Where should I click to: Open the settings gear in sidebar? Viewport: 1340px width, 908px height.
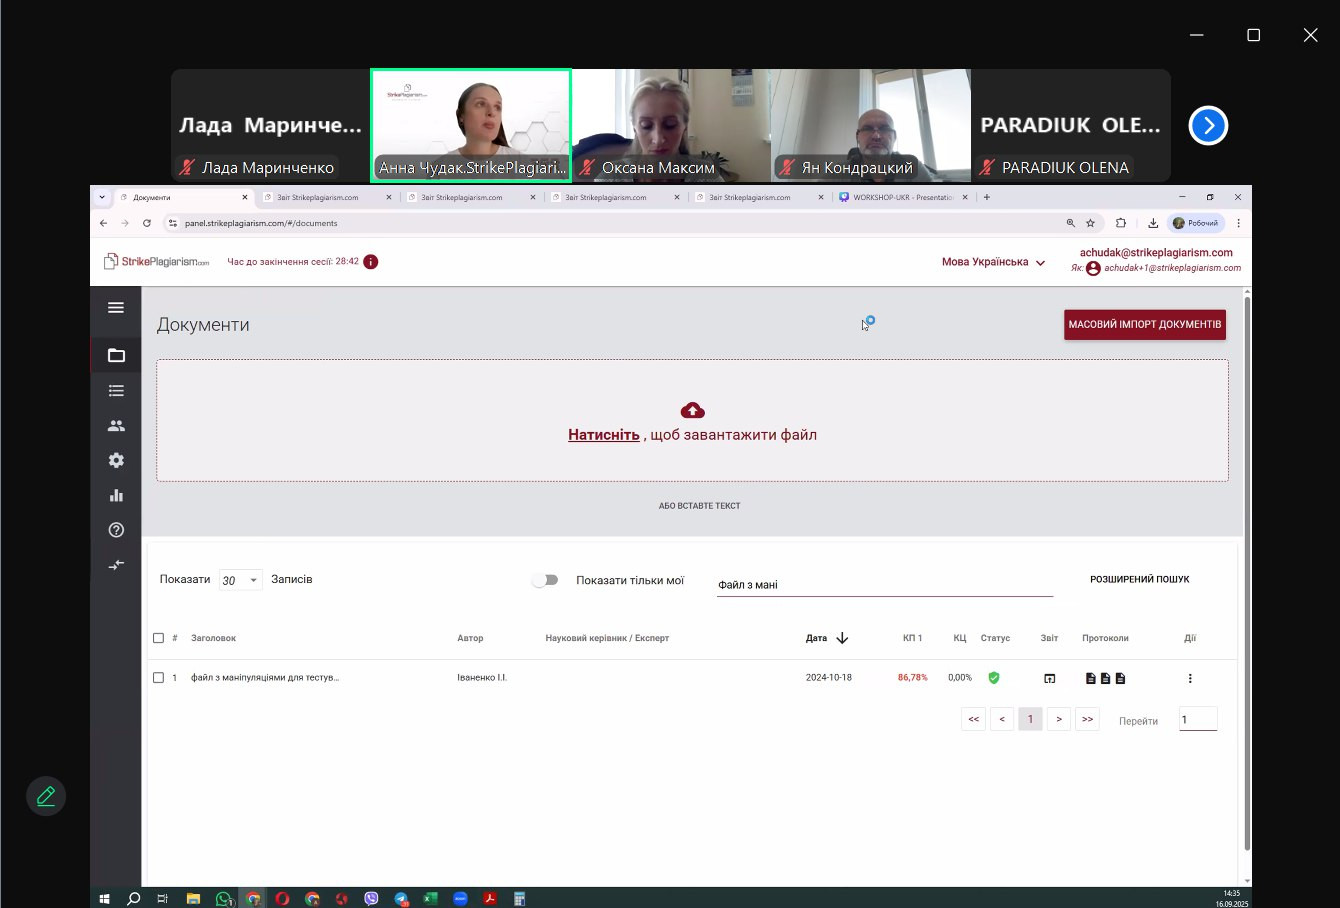pos(116,460)
